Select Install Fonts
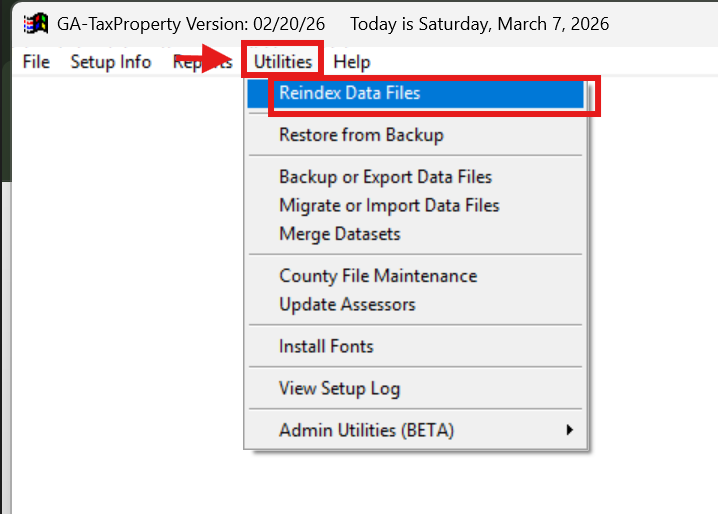Screen dimensions: 718x514 [326, 346]
